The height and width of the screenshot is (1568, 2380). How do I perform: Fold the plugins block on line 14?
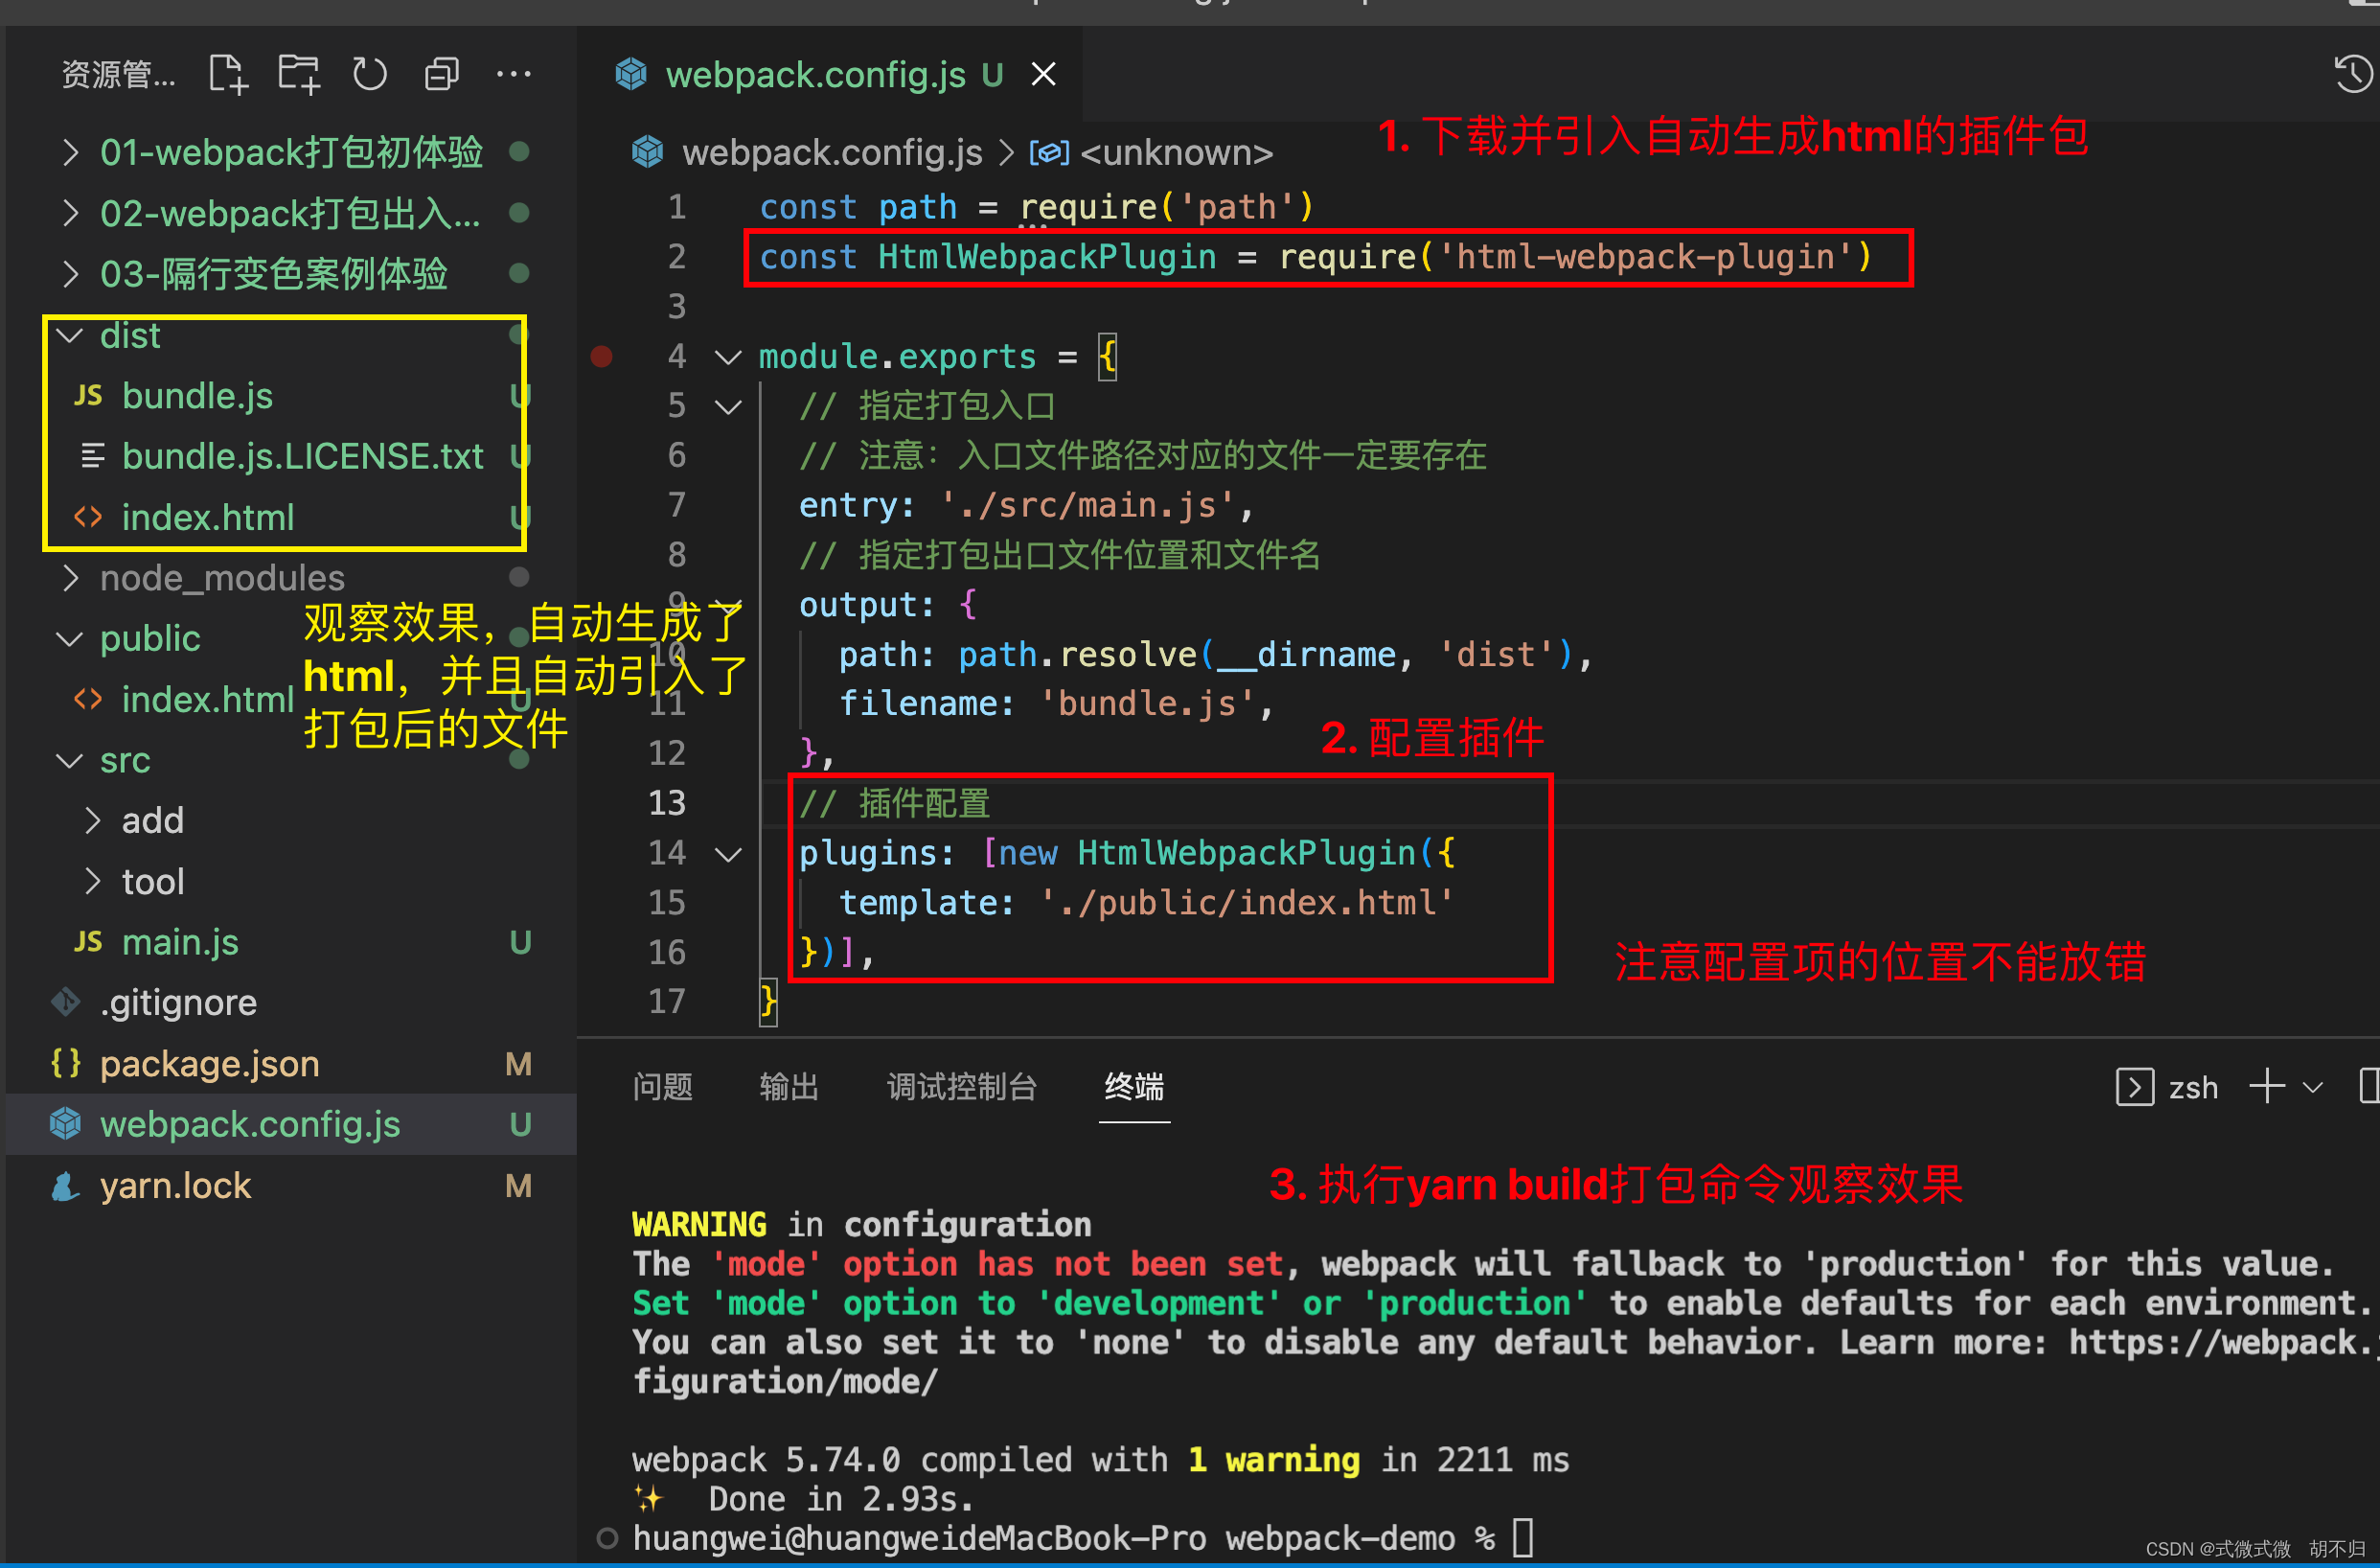(729, 854)
